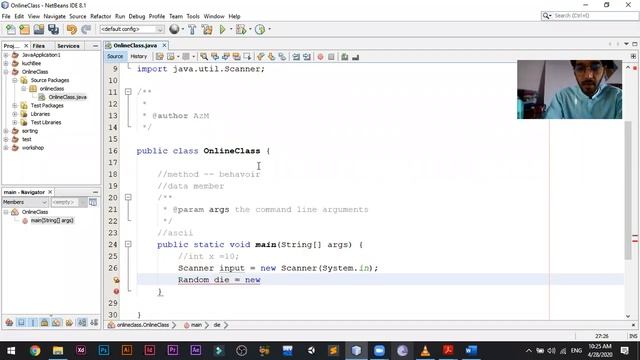Image resolution: width=640 pixels, height=360 pixels.
Task: Expand the JavaApplication1 project node
Action: tap(6, 55)
